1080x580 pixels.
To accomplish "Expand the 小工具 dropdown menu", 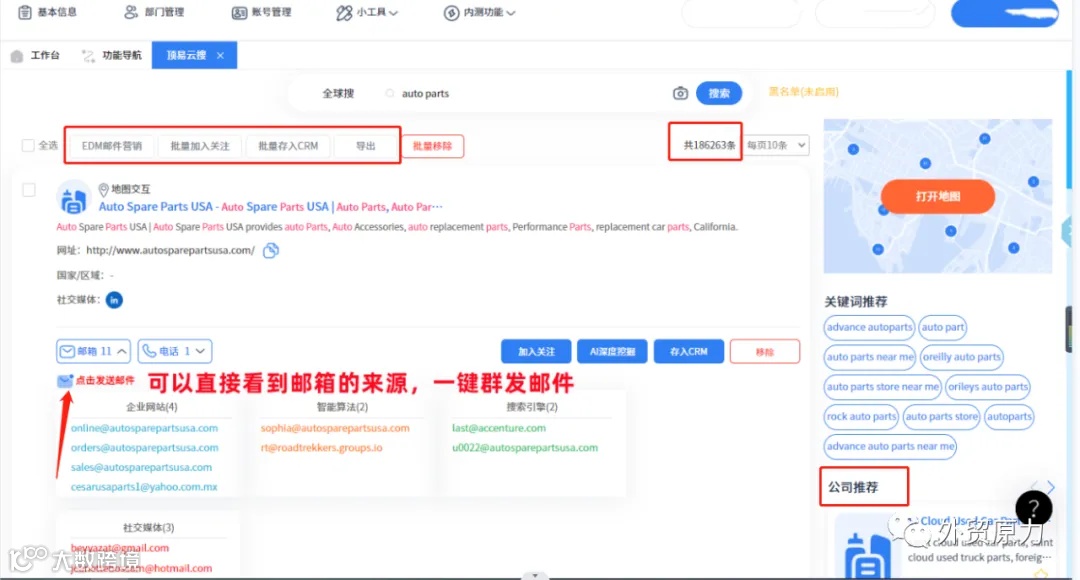I will point(367,12).
